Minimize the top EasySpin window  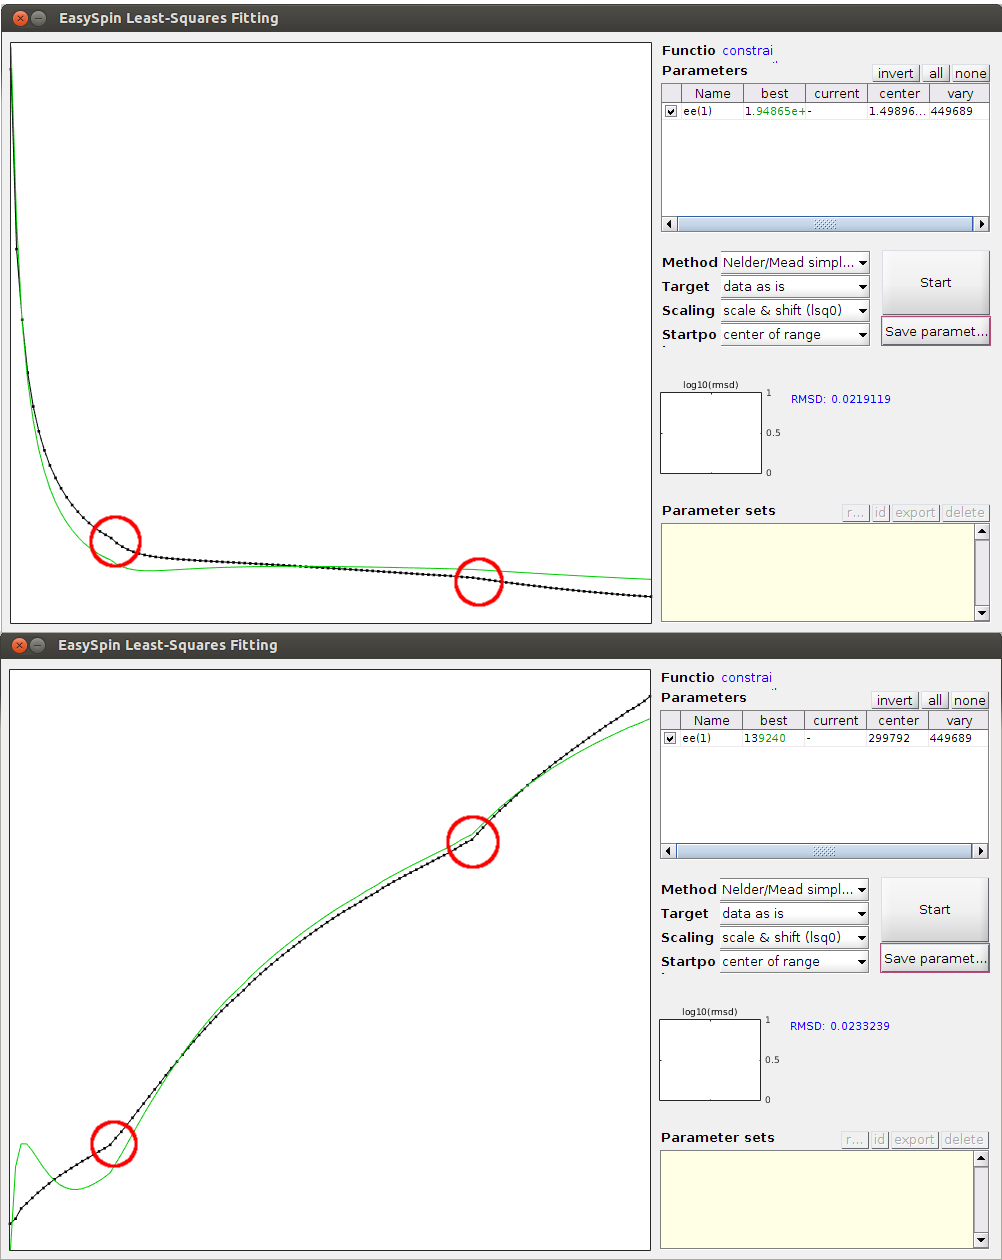pyautogui.click(x=38, y=19)
